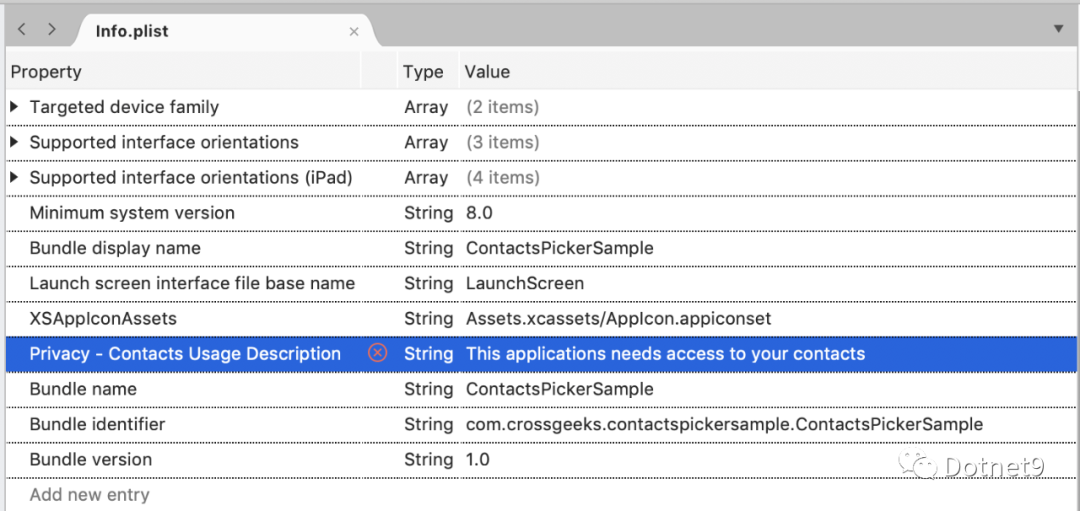Select the Bundle identifier row
The width and height of the screenshot is (1080, 511).
(x=97, y=424)
